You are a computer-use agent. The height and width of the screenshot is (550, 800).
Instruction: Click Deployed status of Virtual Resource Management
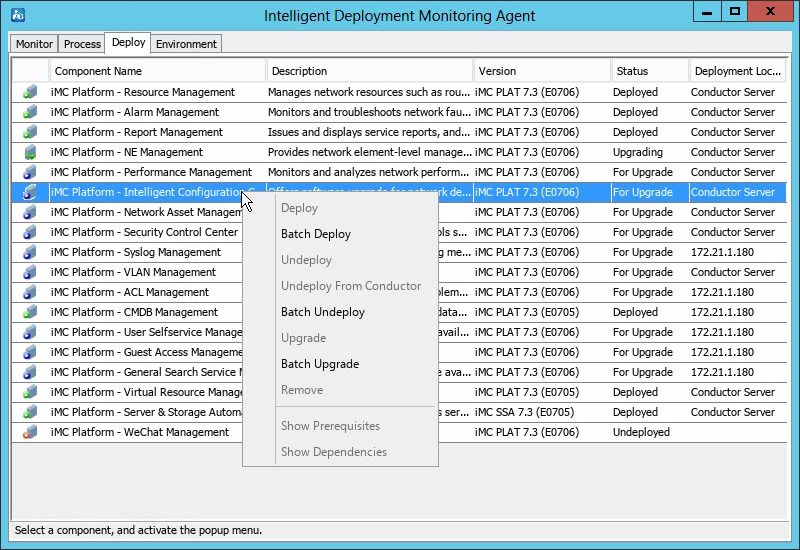click(x=635, y=392)
